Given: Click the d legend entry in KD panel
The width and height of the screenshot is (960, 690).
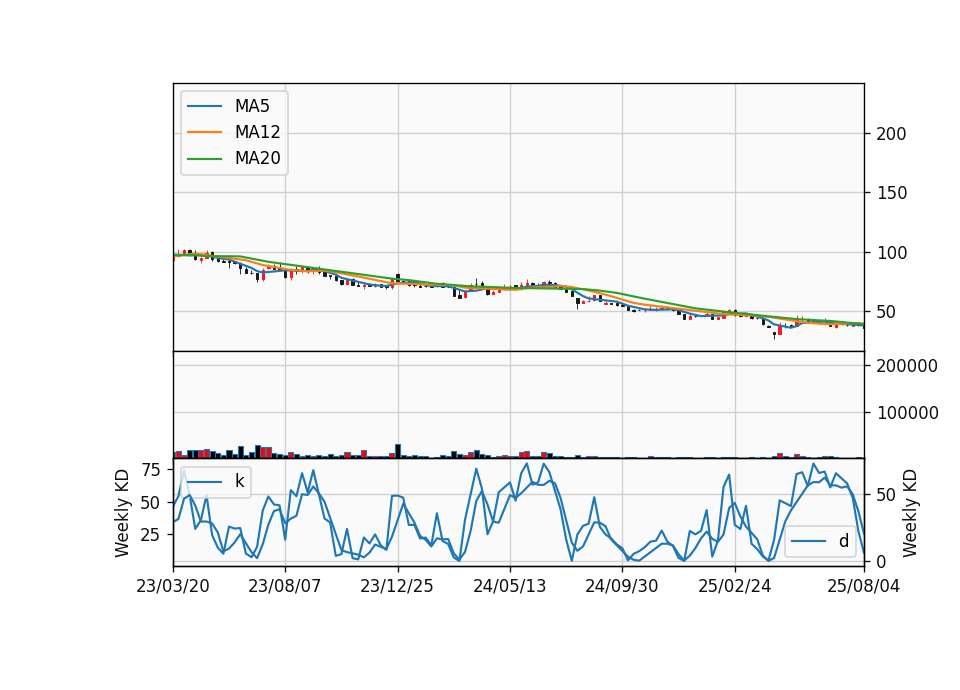Looking at the screenshot, I should pos(820,541).
